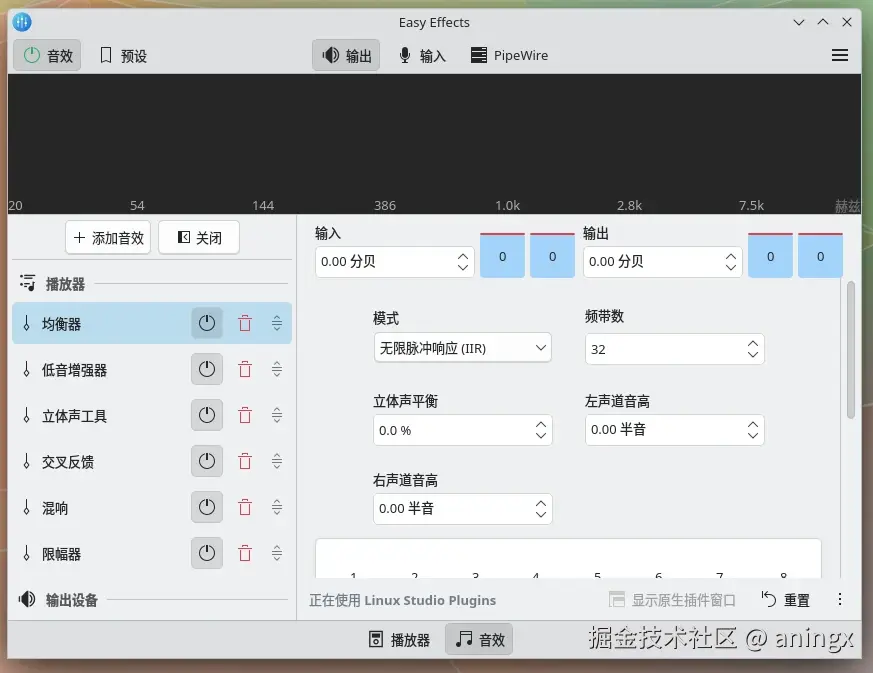Click the Easy Effects app icon

pos(22,22)
